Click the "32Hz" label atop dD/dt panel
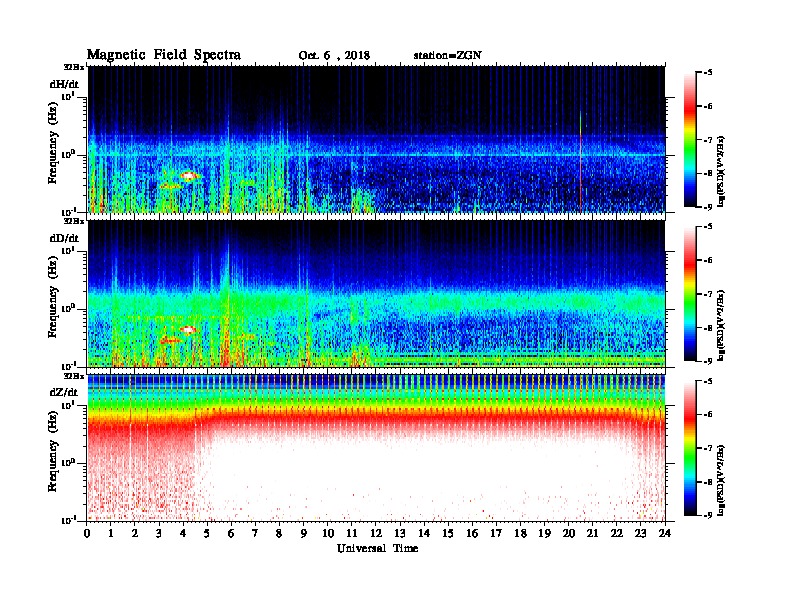 tap(73, 221)
